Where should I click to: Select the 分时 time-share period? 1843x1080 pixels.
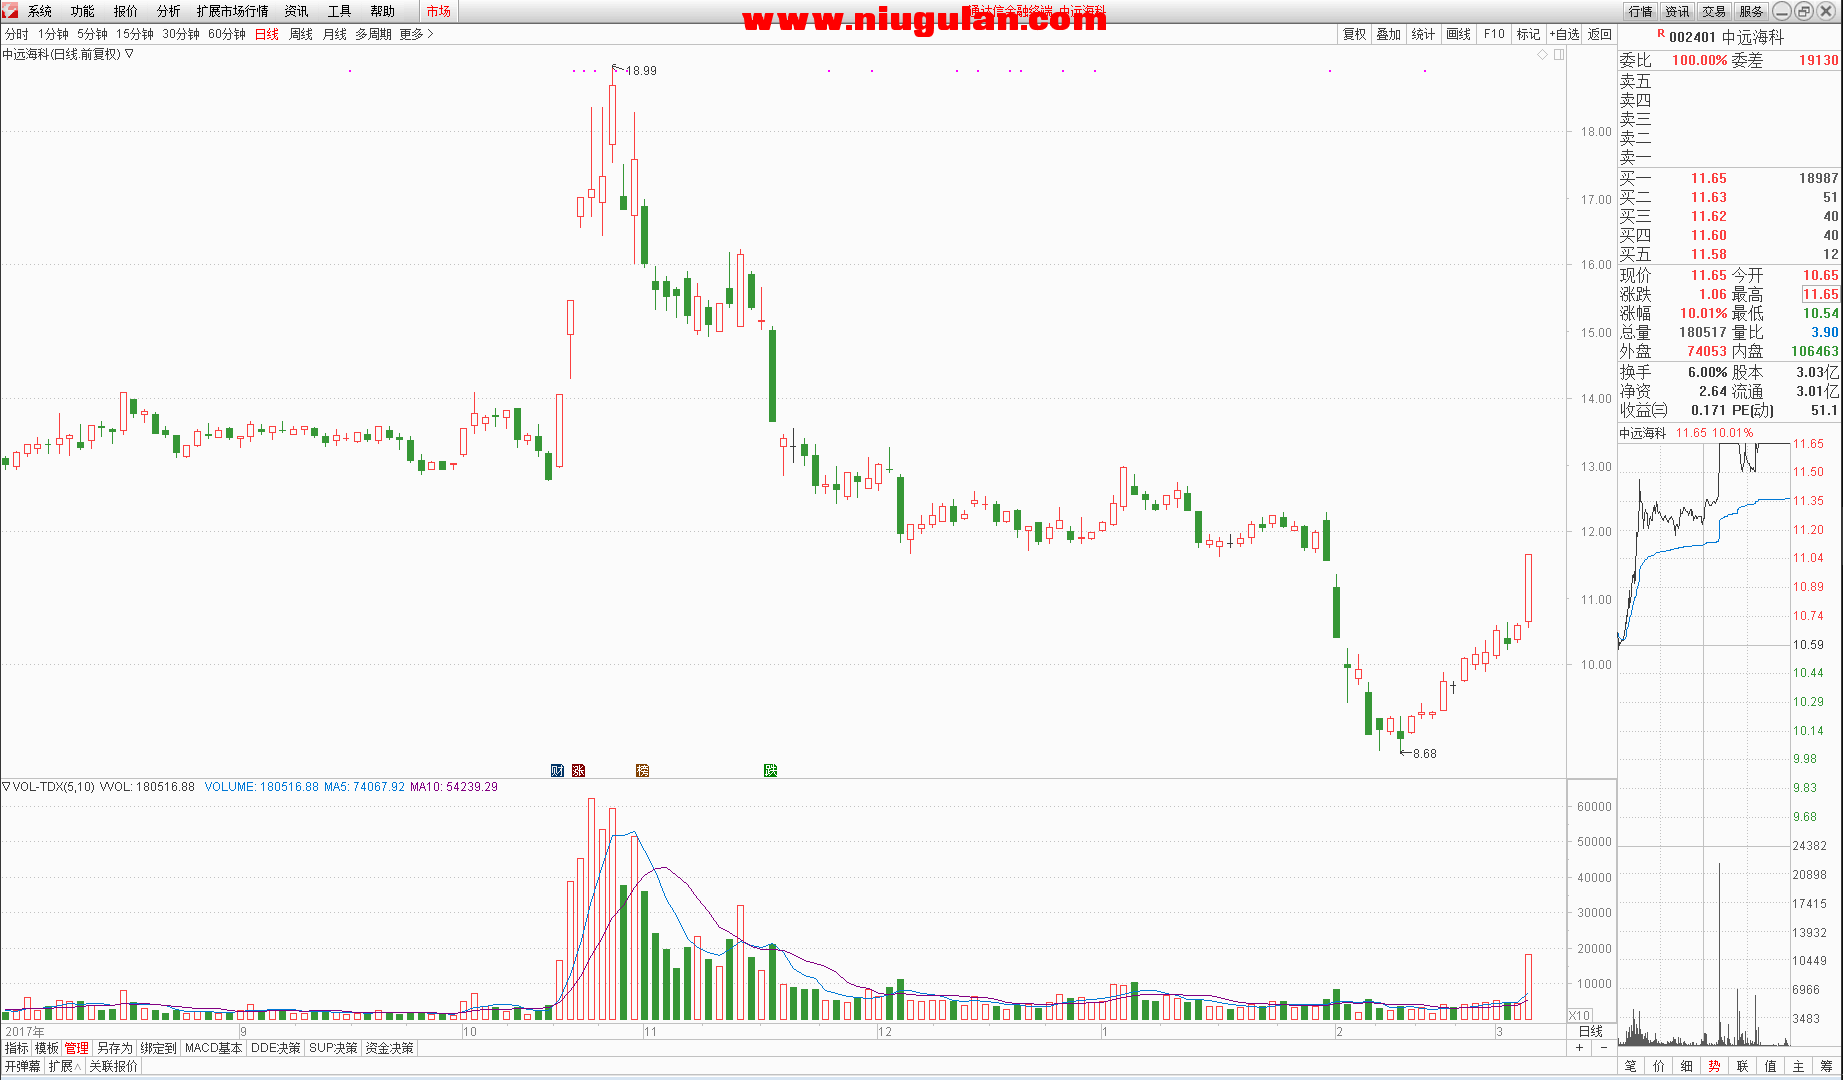pos(17,34)
